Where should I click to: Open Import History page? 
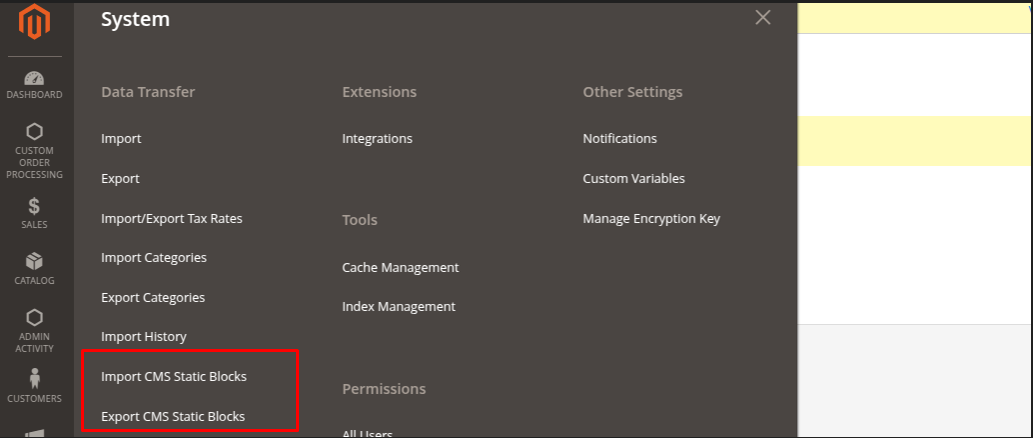(x=143, y=337)
